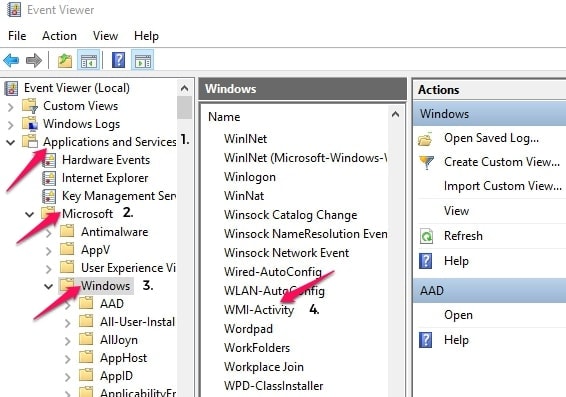
Task: Collapse the Windows folder node
Action: pos(48,287)
